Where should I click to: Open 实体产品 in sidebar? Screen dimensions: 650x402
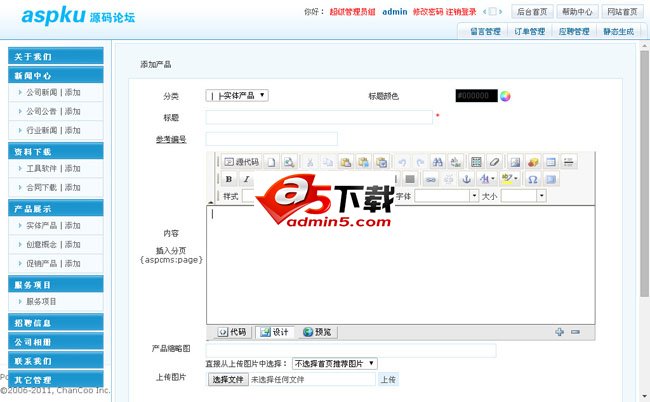[42, 225]
